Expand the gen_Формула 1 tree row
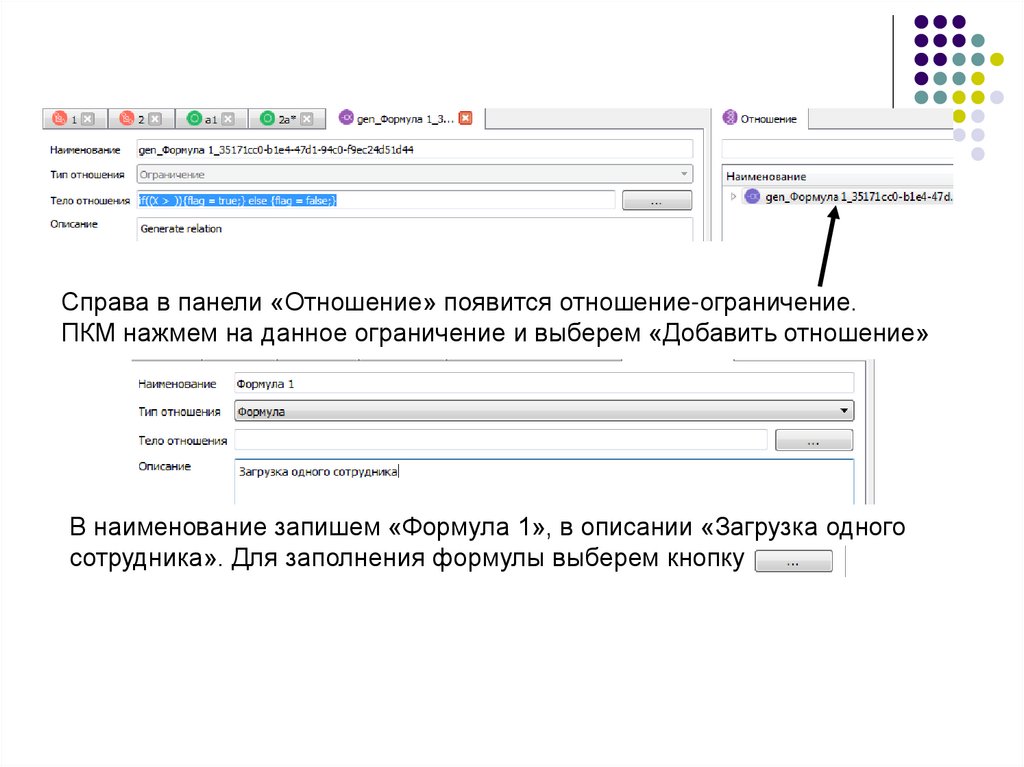The height and width of the screenshot is (767, 1024). point(733,197)
